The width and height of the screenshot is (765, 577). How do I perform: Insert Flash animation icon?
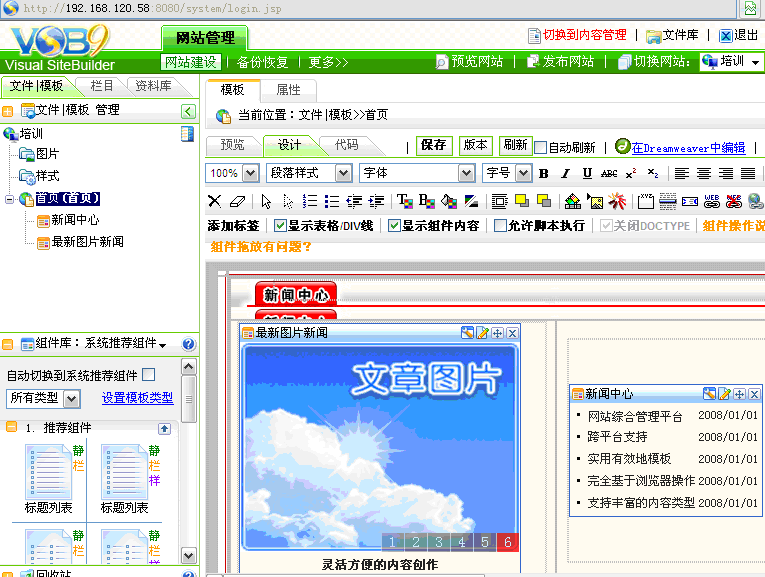tap(617, 201)
